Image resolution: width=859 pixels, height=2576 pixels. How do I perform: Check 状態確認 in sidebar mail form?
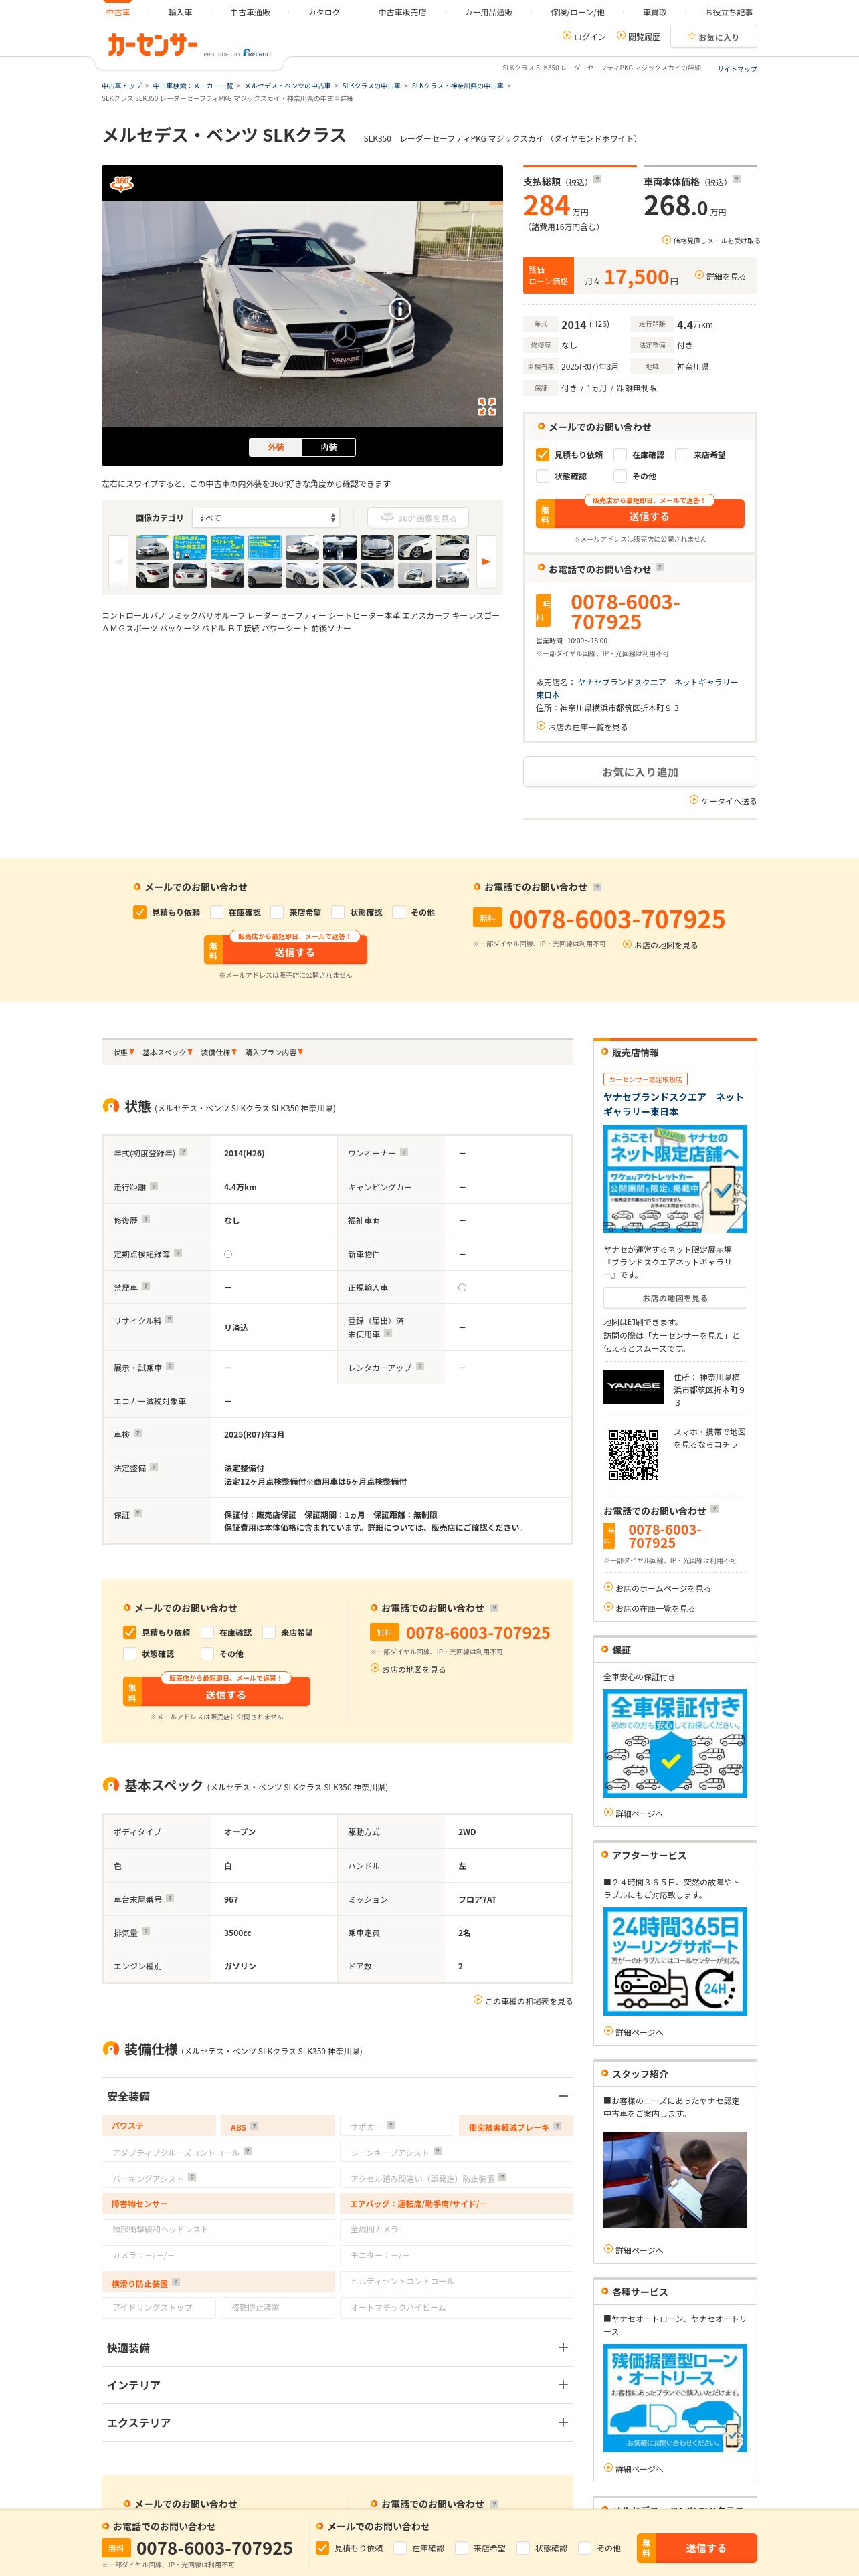click(542, 476)
